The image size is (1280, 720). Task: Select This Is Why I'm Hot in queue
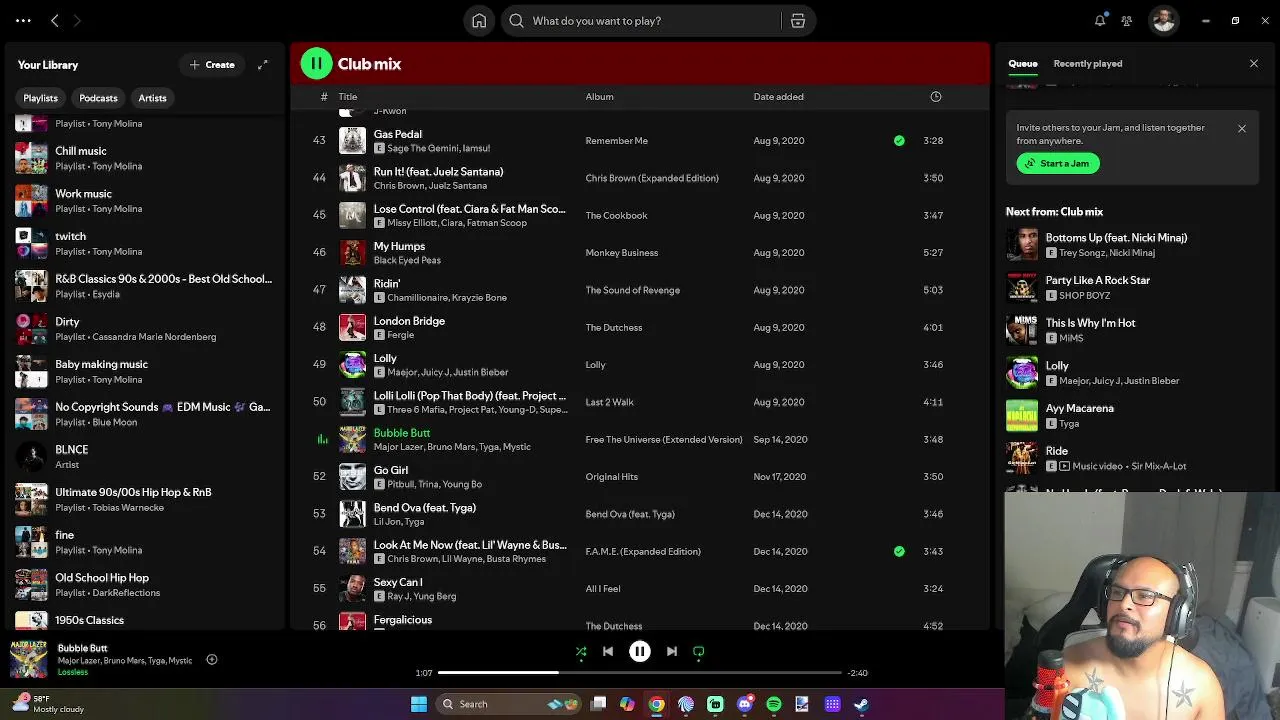tap(1130, 330)
